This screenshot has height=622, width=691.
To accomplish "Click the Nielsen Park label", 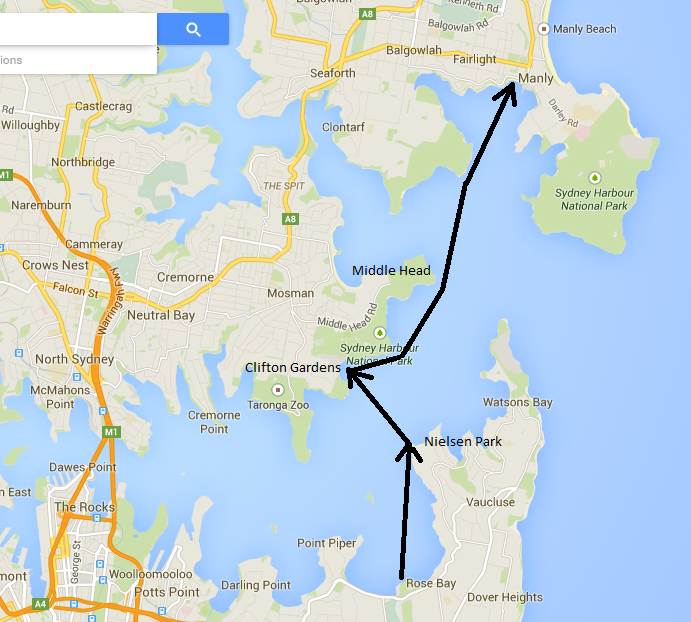I will click(463, 441).
